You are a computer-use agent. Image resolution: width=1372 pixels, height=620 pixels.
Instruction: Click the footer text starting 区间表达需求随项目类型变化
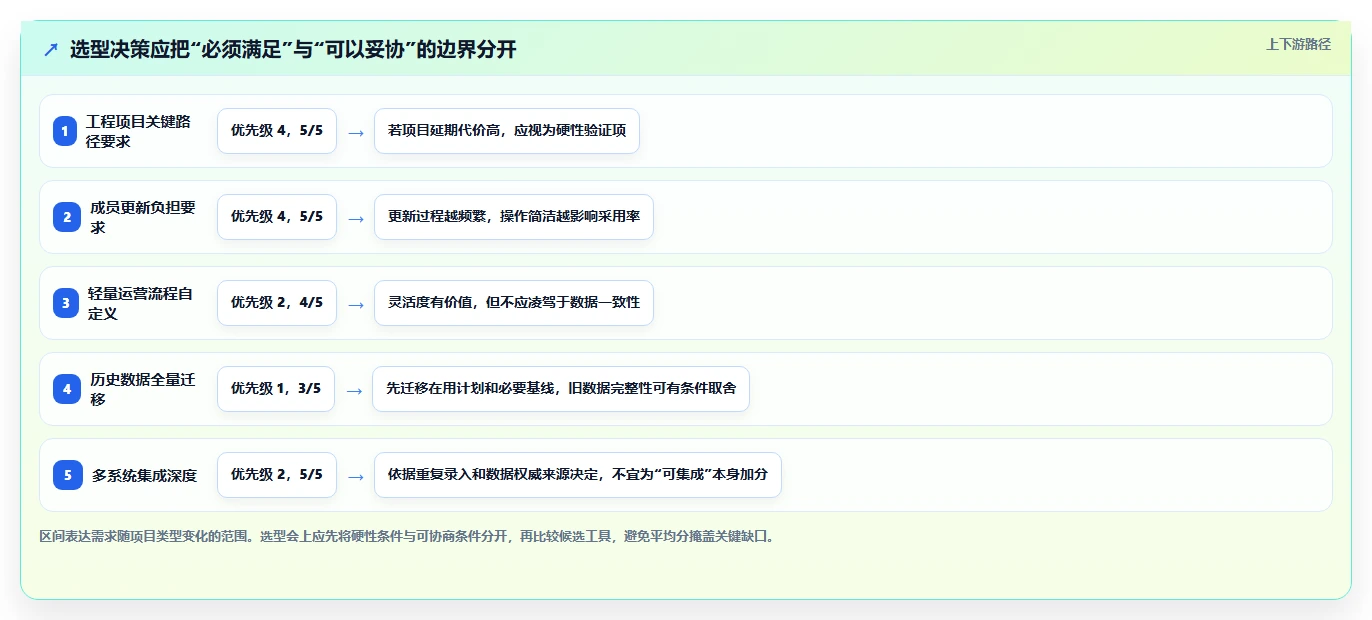tap(407, 536)
